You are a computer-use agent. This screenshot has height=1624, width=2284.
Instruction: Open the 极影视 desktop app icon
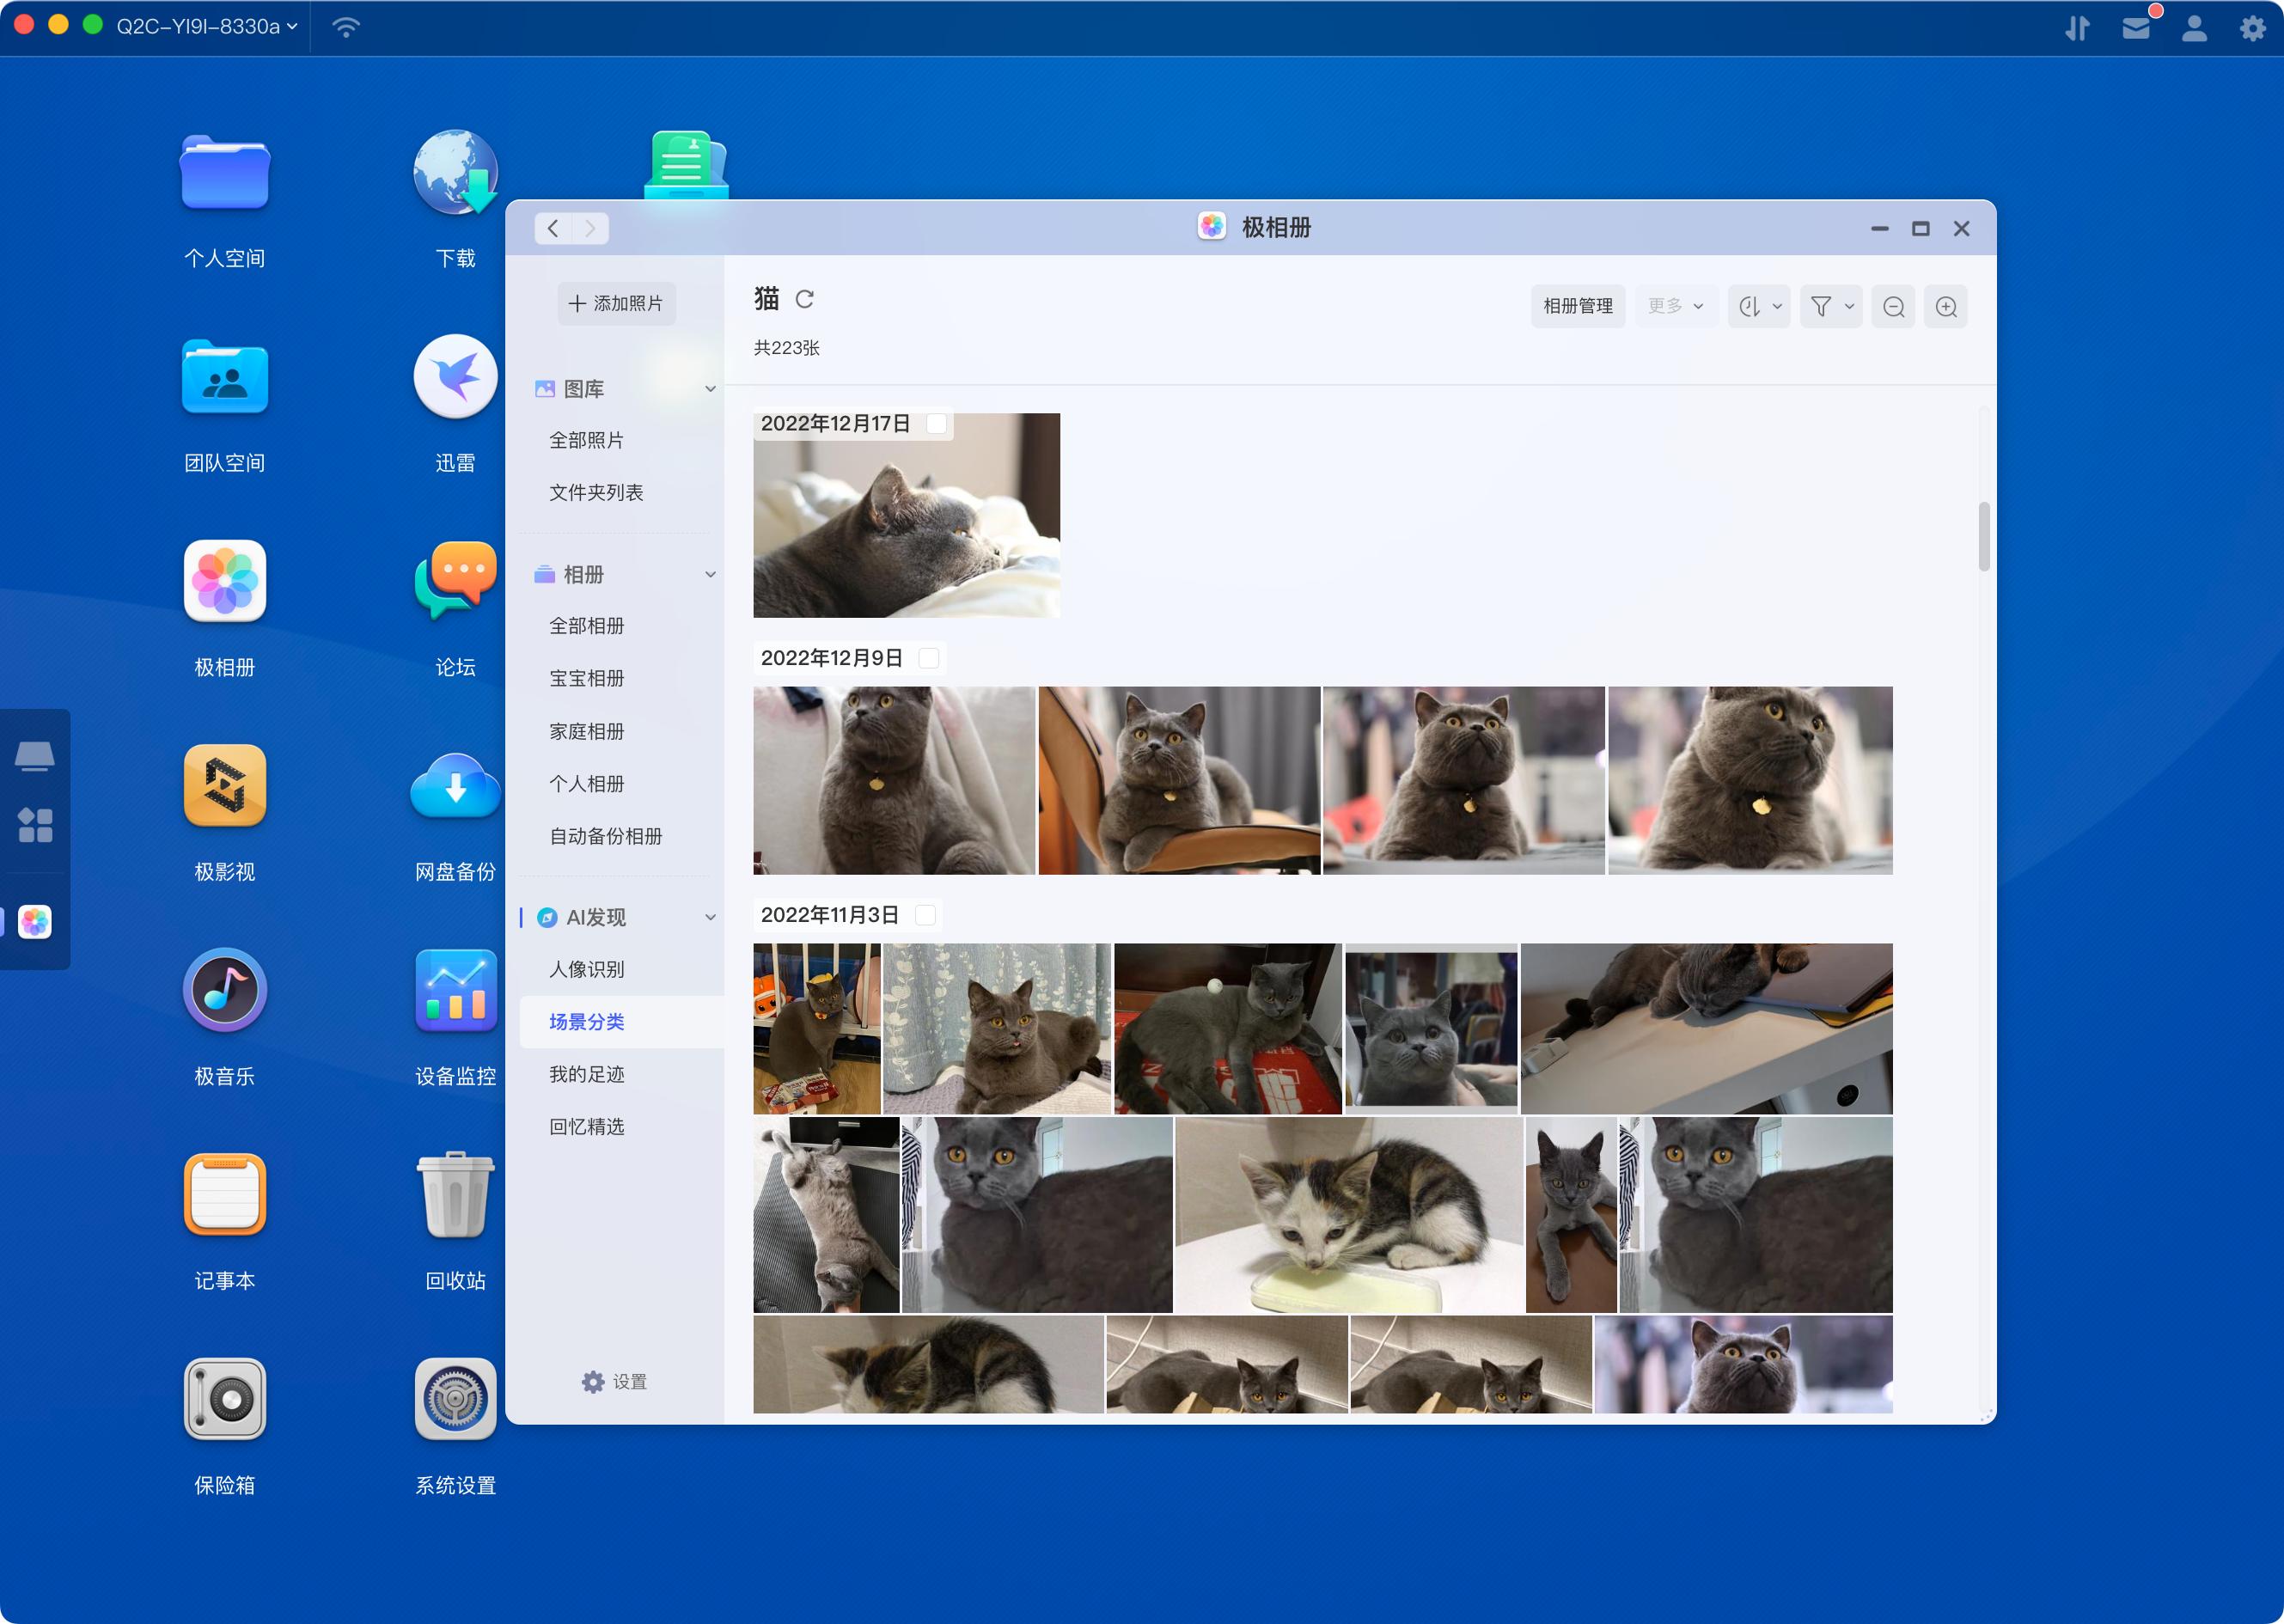pos(224,786)
